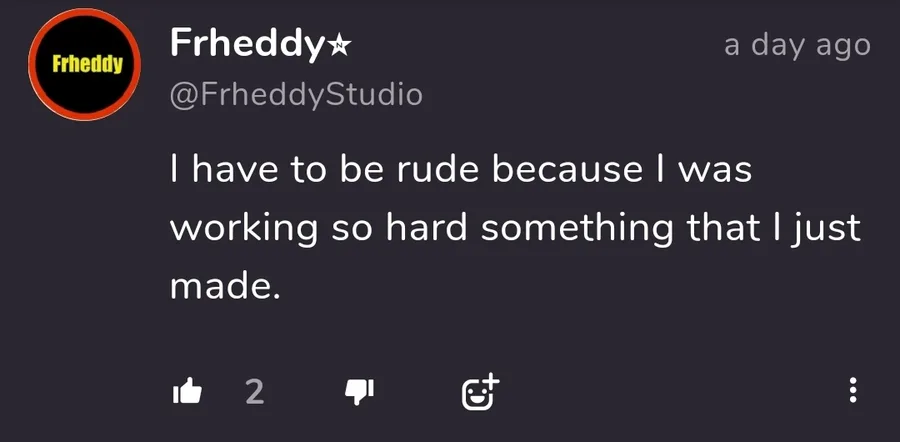Visit the @FrheddyStudio handle link

click(297, 95)
